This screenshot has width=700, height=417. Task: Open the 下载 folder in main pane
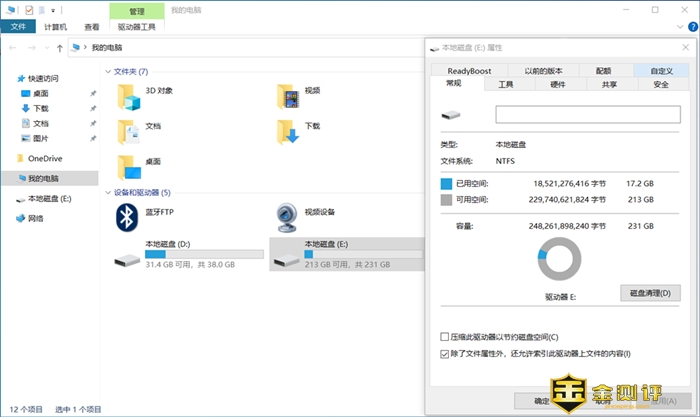tap(288, 130)
